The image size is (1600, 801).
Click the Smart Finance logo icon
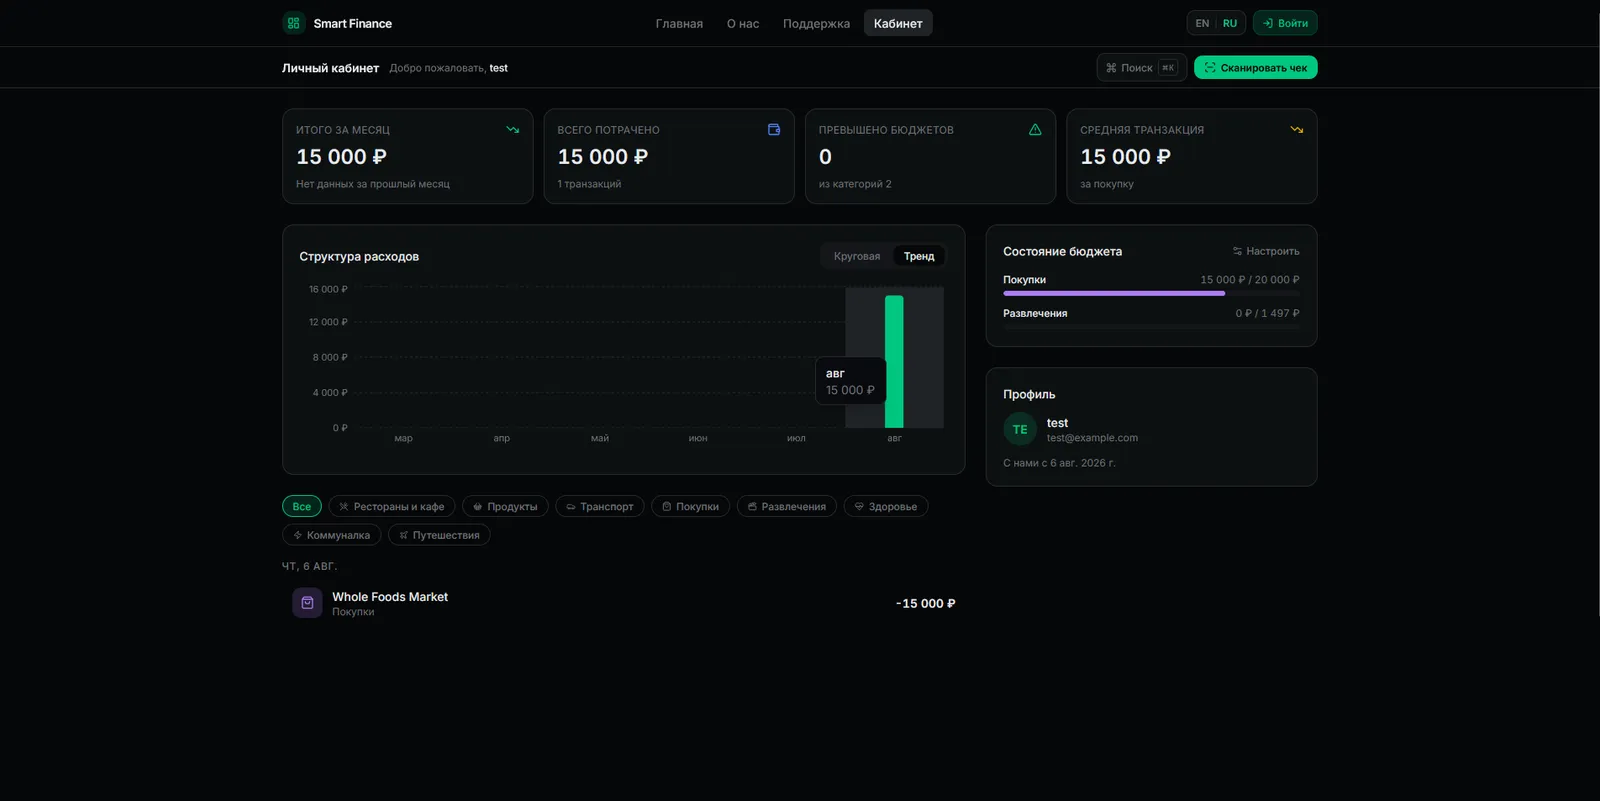click(x=293, y=23)
